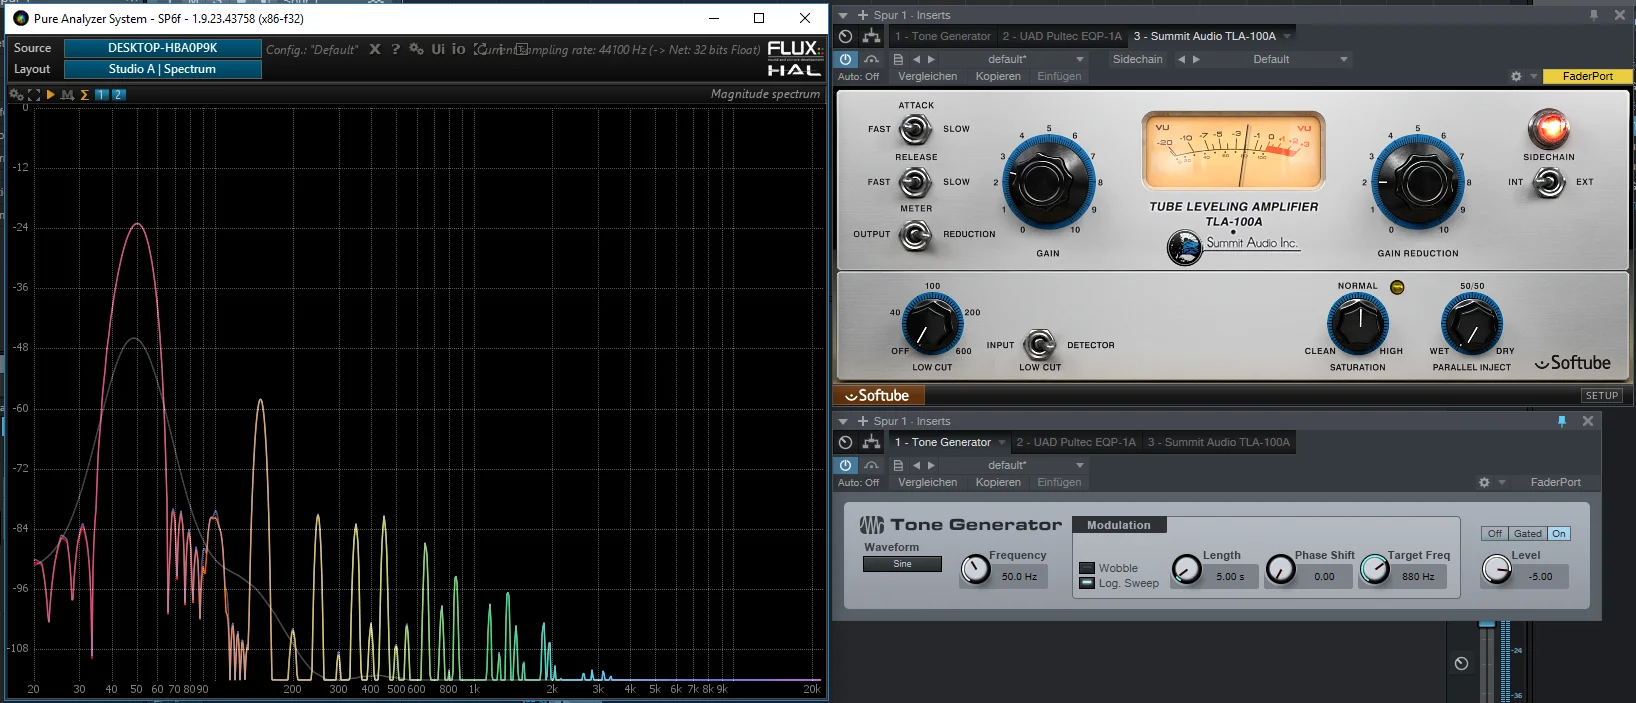
Task: Flip the RELEASE fast/slow switch
Action: pyautogui.click(x=915, y=182)
